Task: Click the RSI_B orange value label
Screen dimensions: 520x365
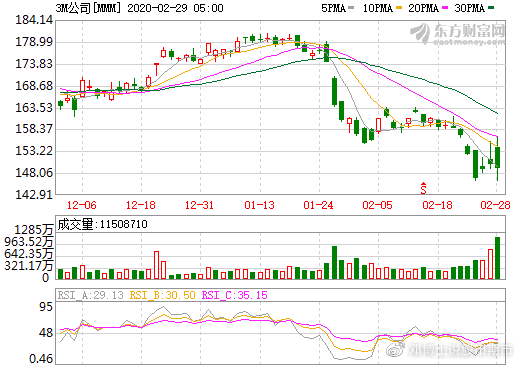Action: pos(162,295)
